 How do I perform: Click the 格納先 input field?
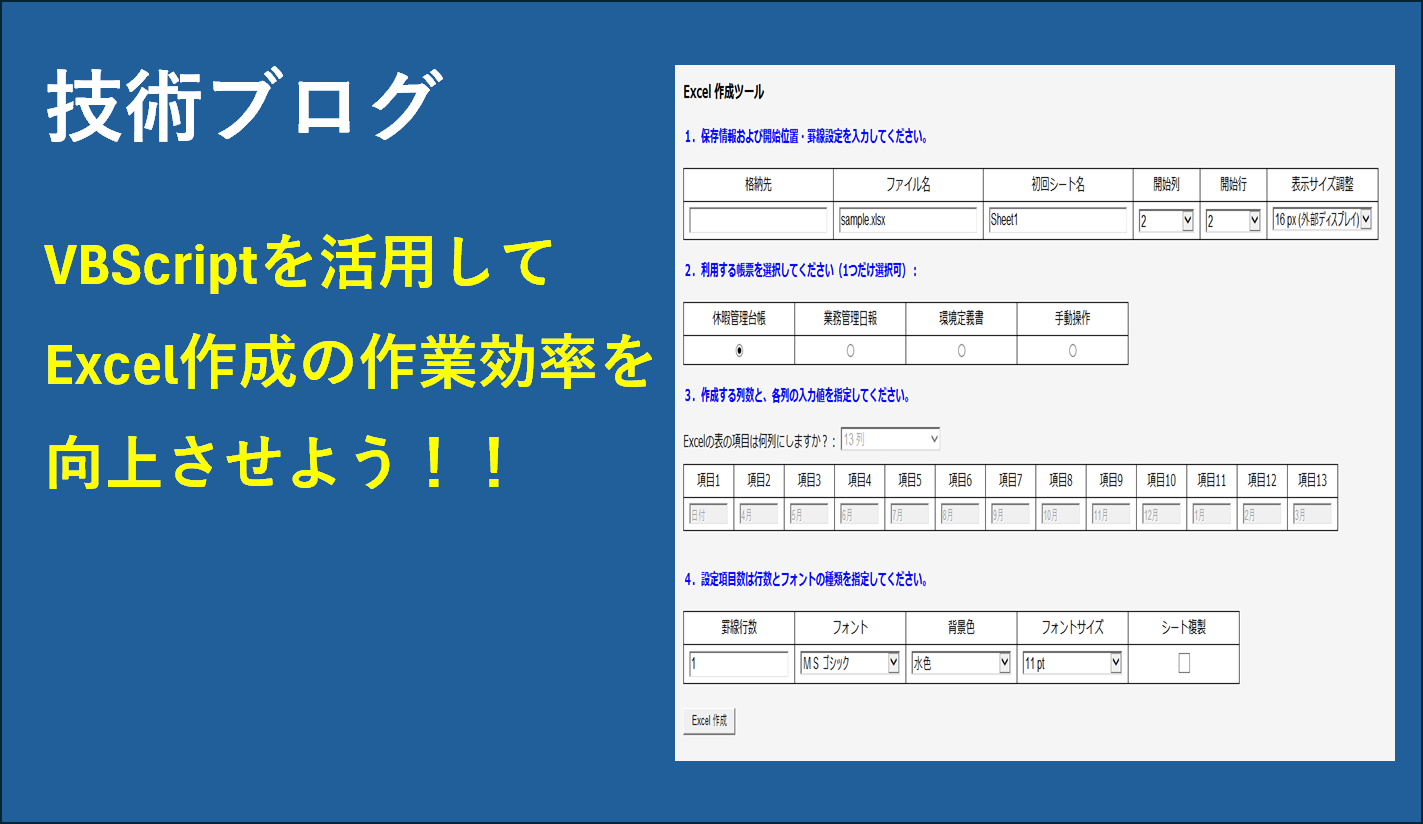758,221
